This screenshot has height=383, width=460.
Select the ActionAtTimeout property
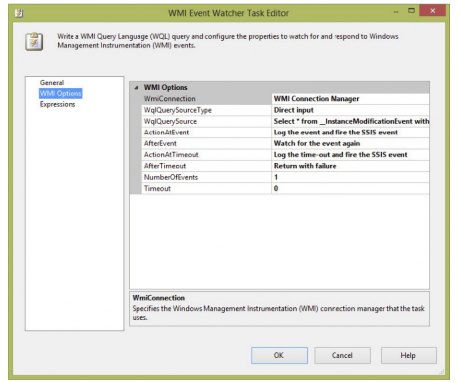(207, 155)
